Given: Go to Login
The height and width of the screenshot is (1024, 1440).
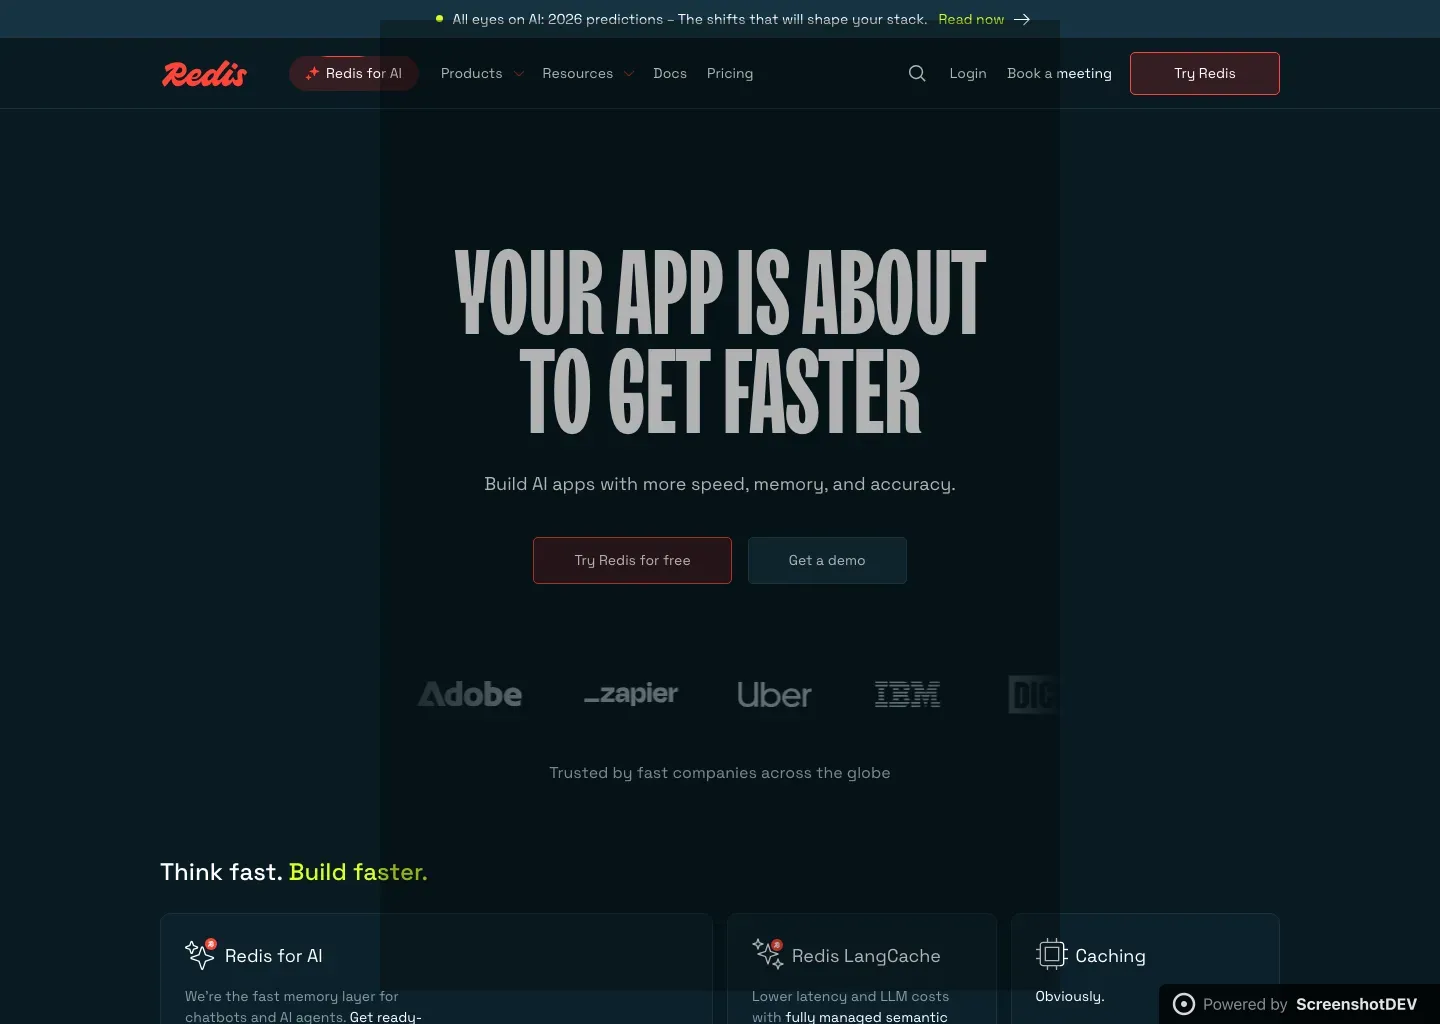Looking at the screenshot, I should click(968, 73).
